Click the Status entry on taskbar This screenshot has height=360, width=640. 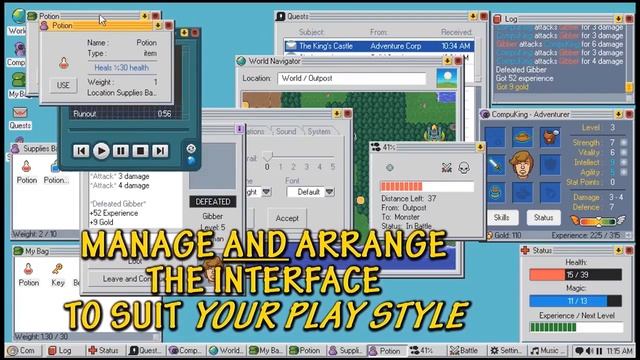[x=104, y=350]
